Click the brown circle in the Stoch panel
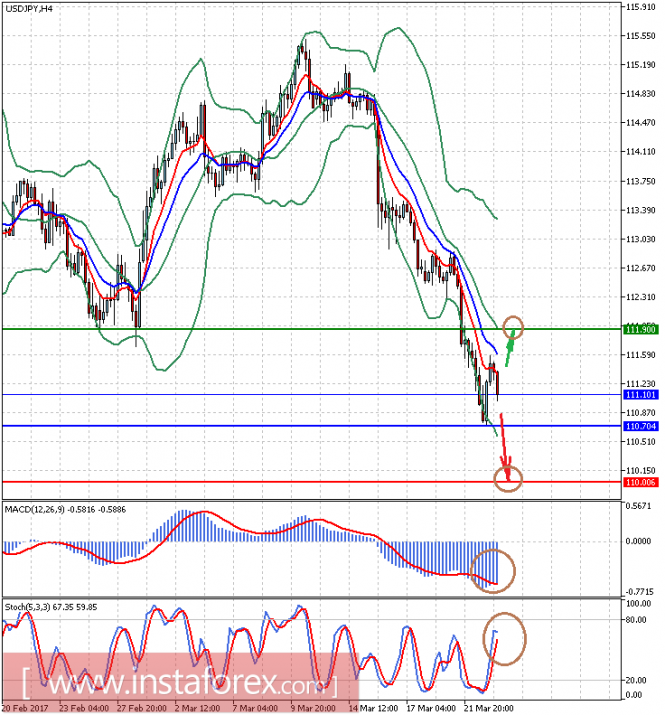This screenshot has height=715, width=665. 505,638
